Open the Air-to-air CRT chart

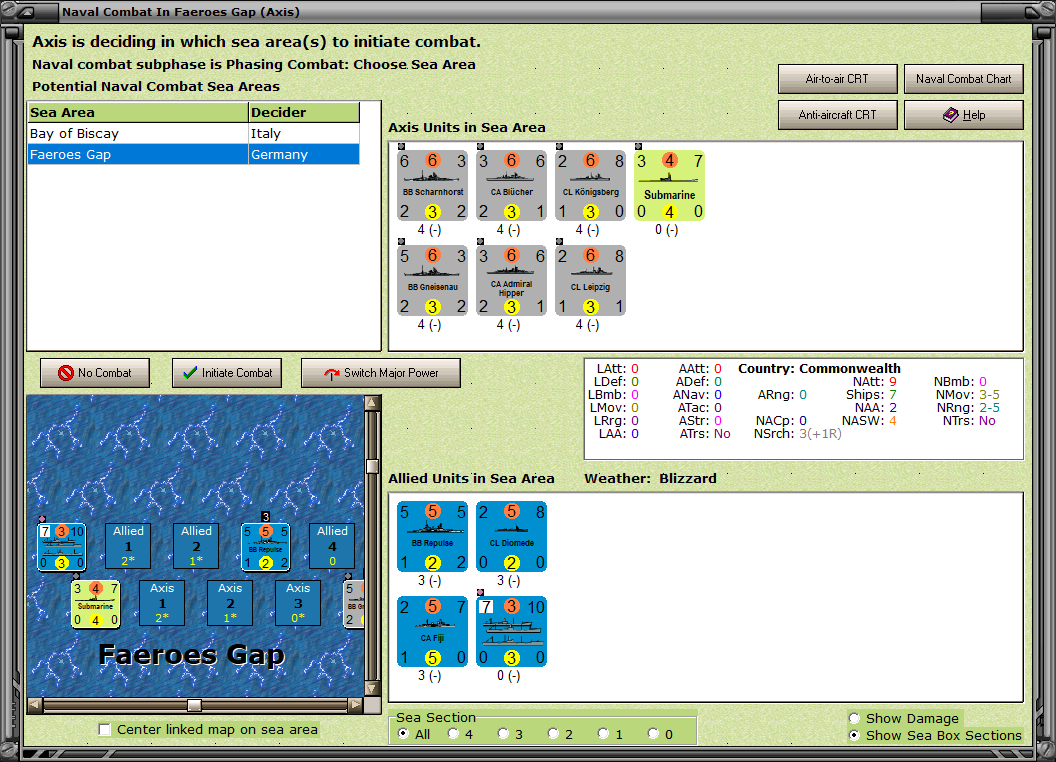838,79
